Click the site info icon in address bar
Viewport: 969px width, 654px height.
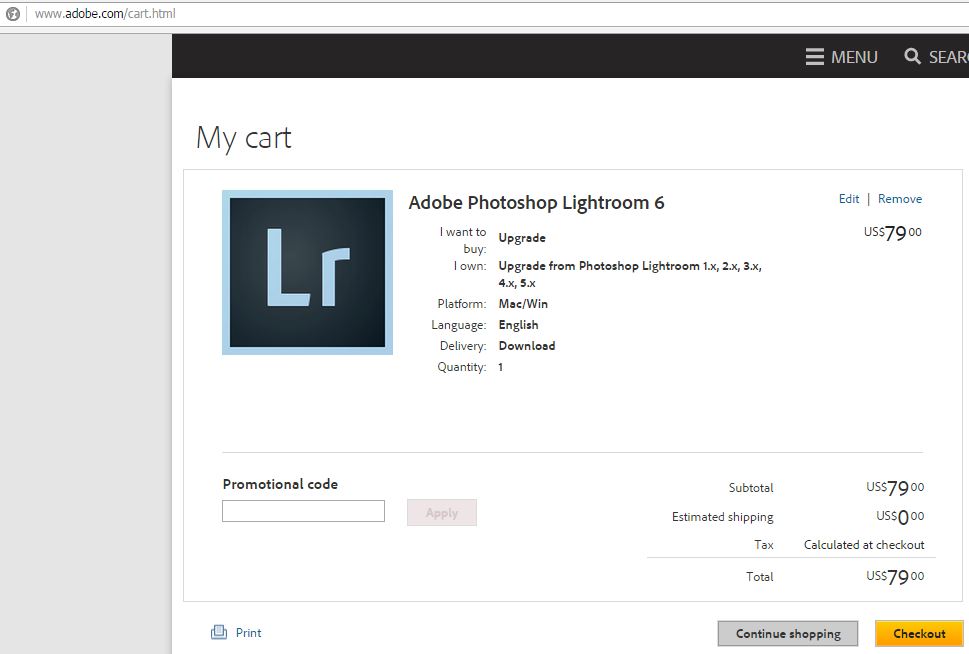[x=12, y=14]
